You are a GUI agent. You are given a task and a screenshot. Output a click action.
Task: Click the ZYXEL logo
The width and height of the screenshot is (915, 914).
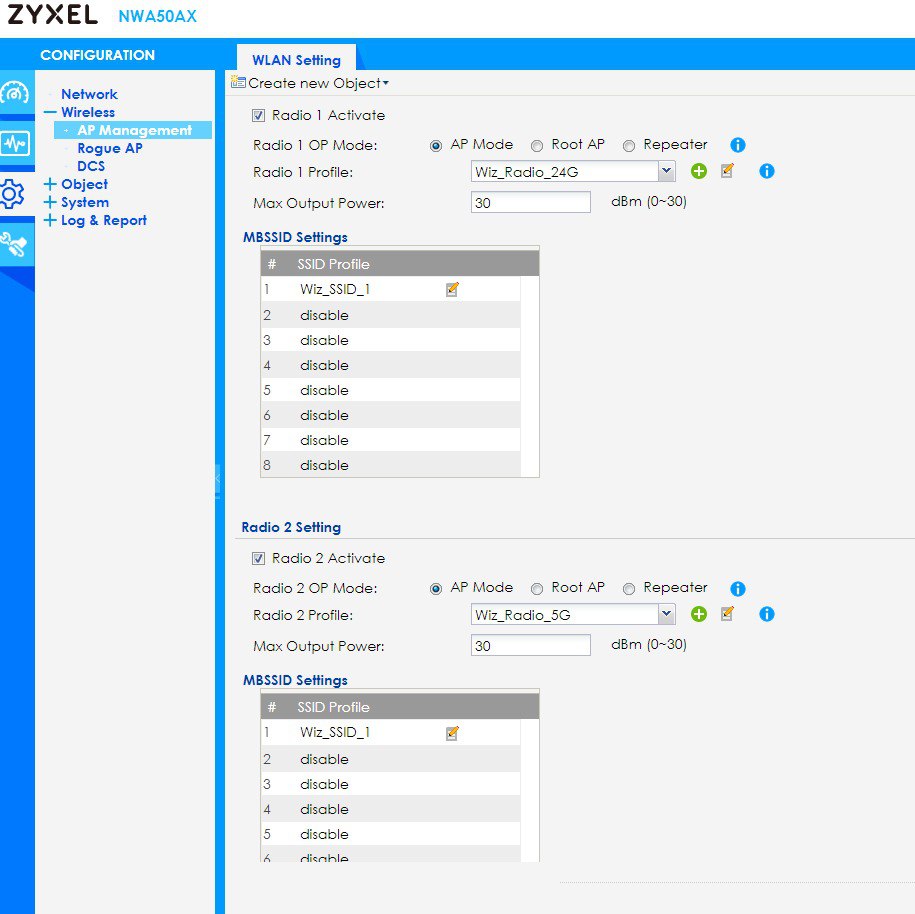[x=53, y=15]
